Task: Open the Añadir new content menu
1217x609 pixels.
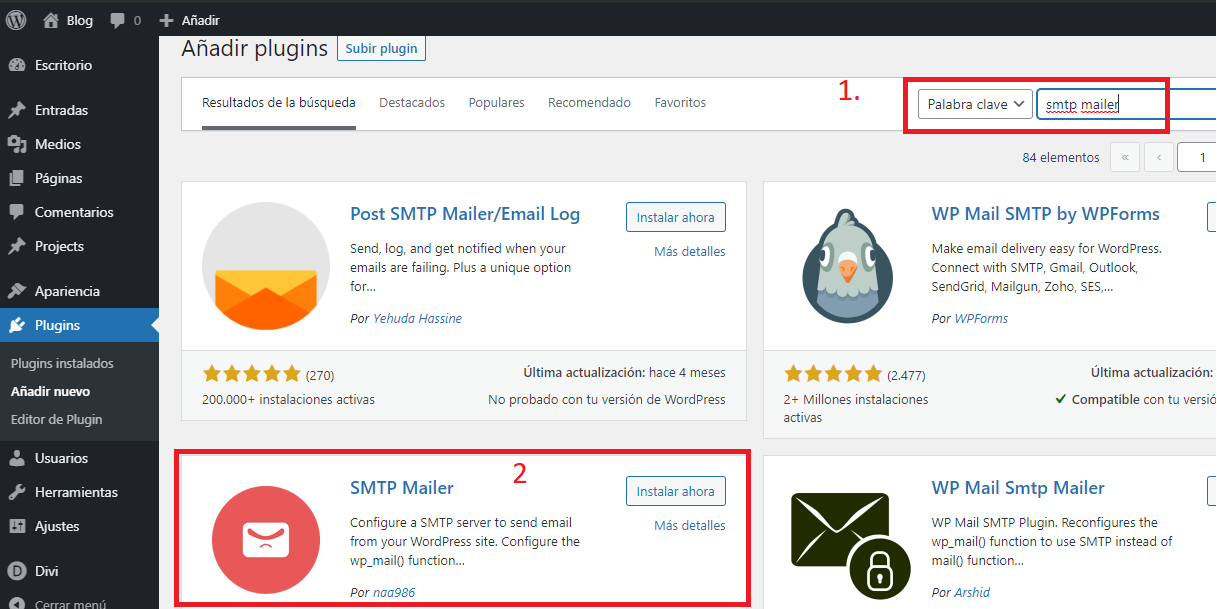Action: point(189,20)
